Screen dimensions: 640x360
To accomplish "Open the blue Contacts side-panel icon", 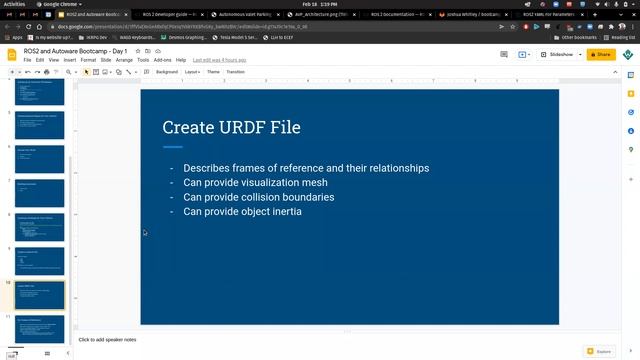I will tap(631, 131).
